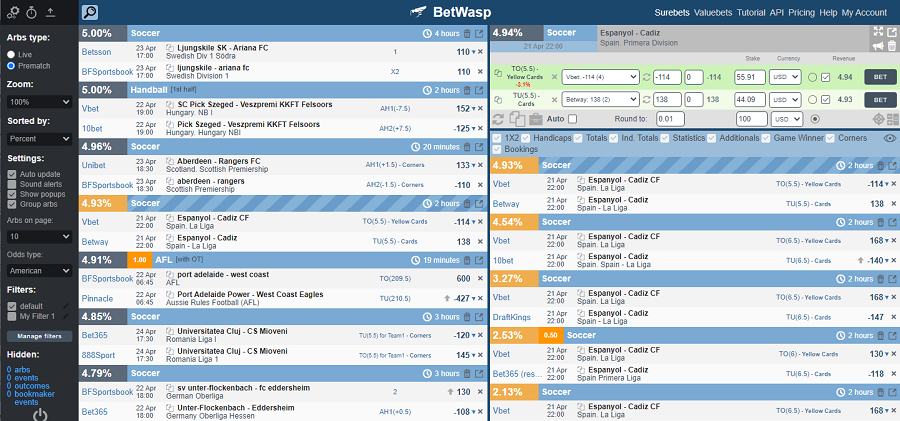900x421 pixels.
Task: Click the stopwatch timer icon
Action: coord(32,11)
